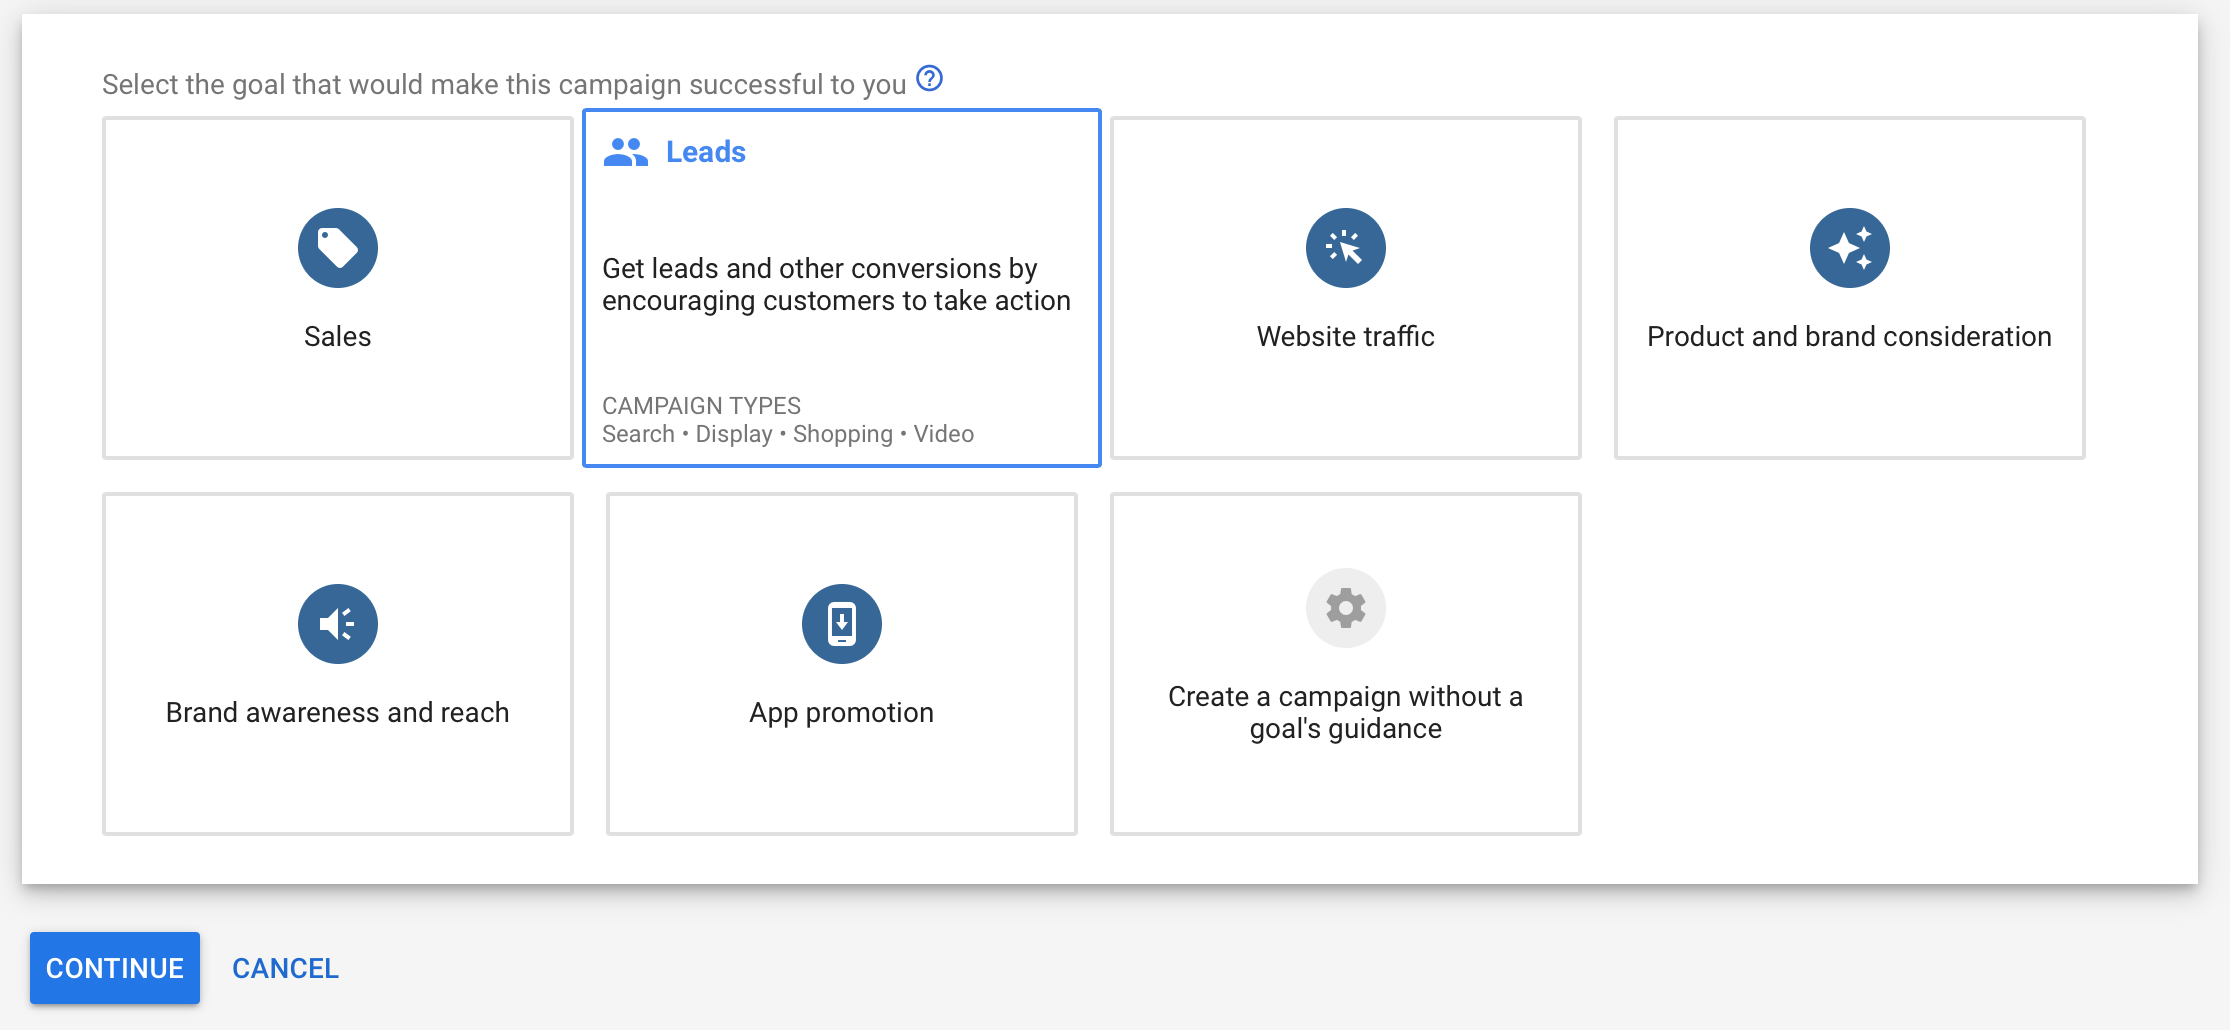Select the Product and brand consideration goal
The height and width of the screenshot is (1030, 2230).
(x=1850, y=290)
